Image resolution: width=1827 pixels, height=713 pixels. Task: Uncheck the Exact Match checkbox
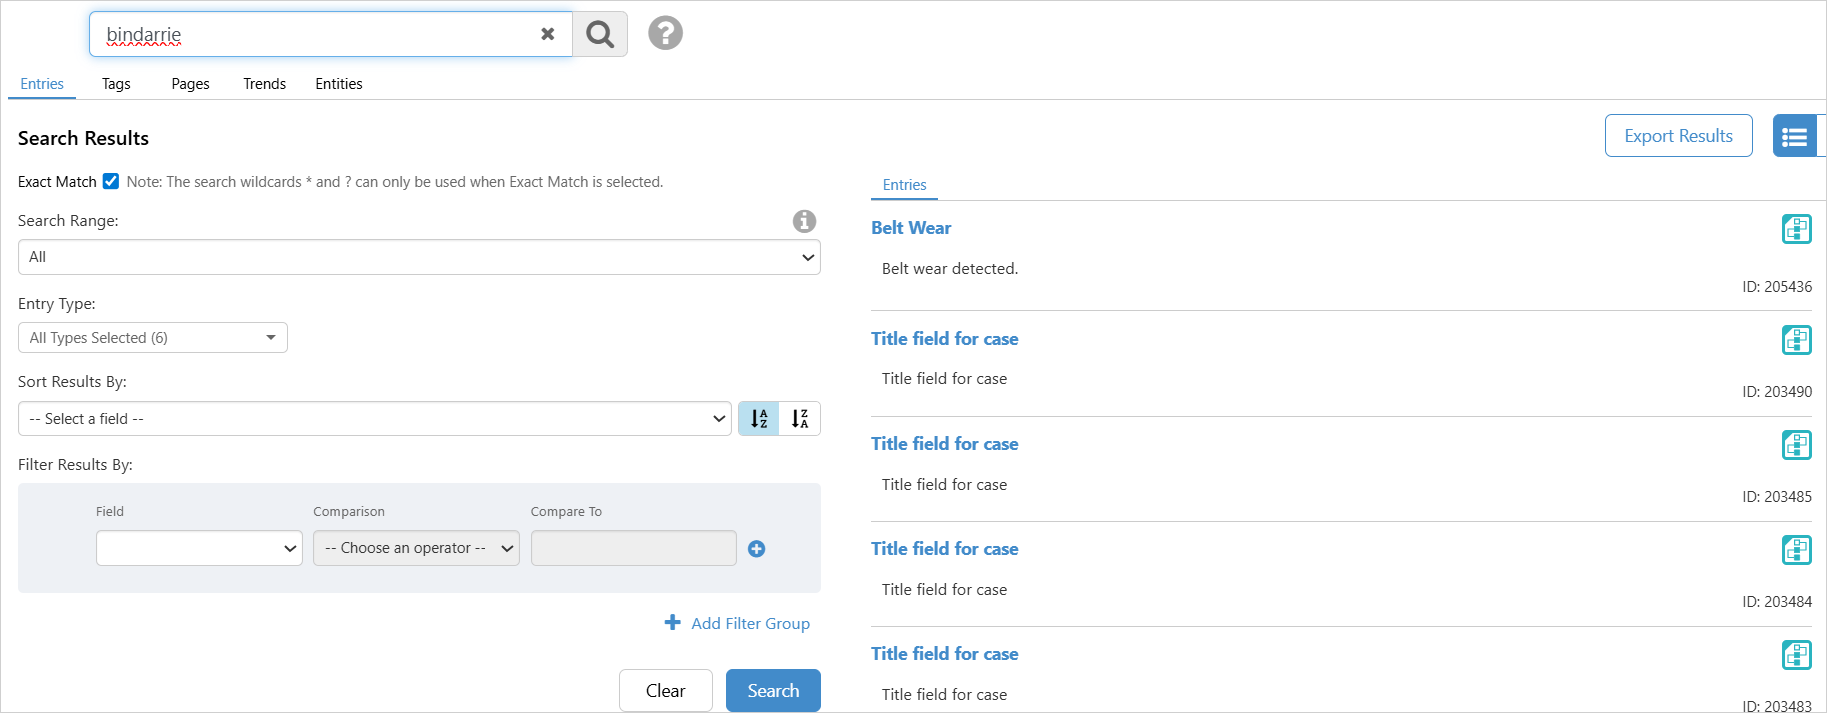point(111,181)
